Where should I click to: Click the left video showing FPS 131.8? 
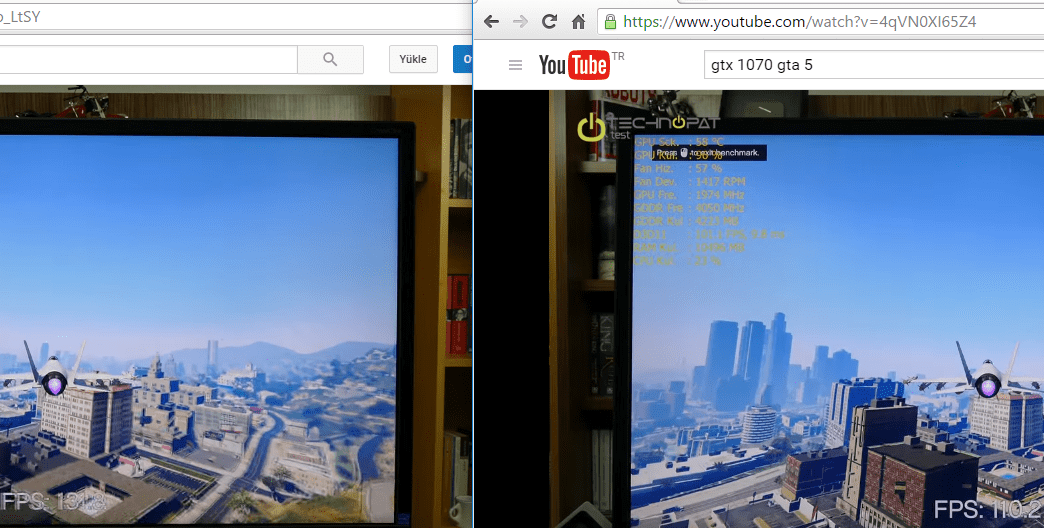click(x=236, y=306)
